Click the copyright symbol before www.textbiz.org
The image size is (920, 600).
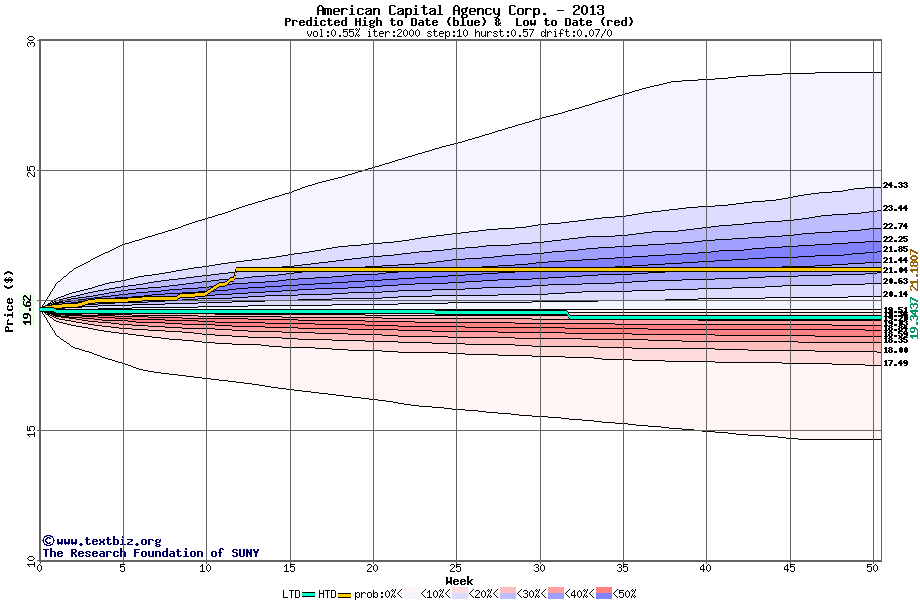coord(48,541)
